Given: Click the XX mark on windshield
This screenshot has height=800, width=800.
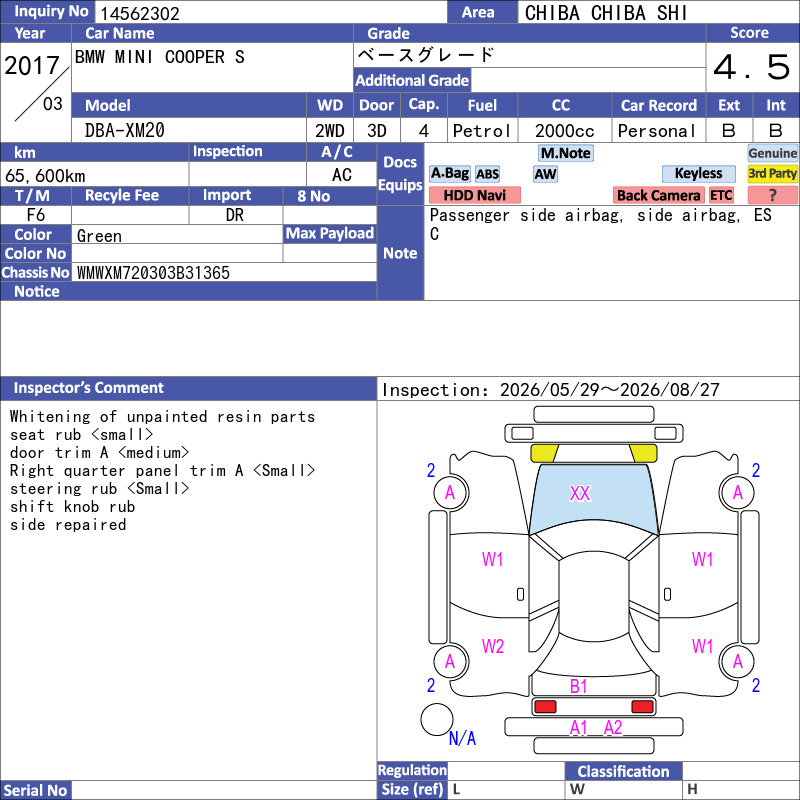Looking at the screenshot, I should pyautogui.click(x=580, y=493).
